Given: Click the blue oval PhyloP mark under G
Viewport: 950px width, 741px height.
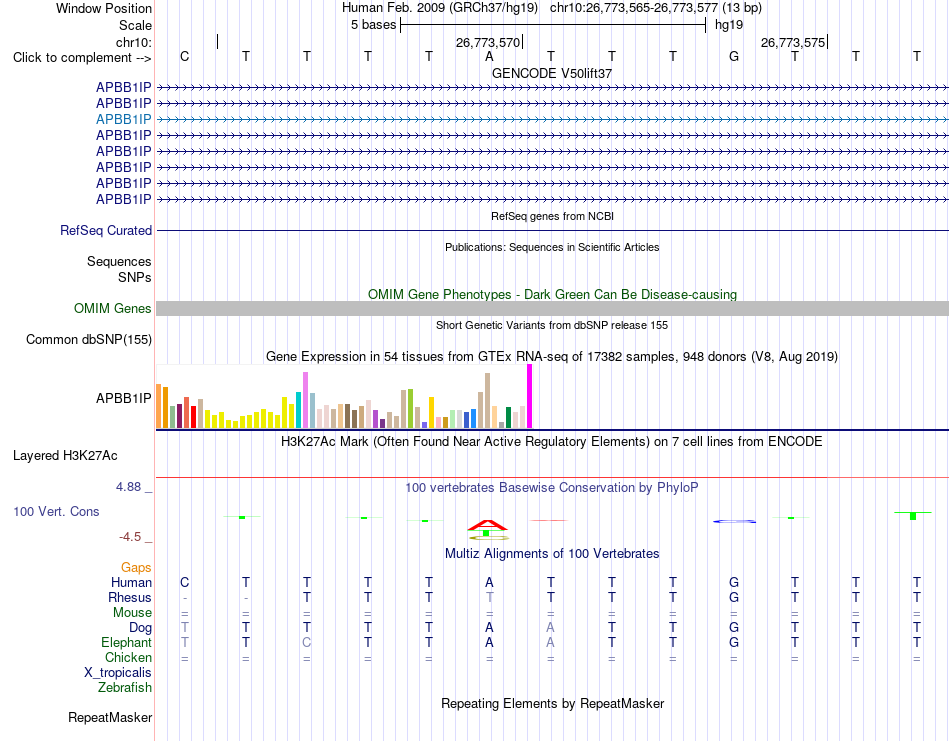Looking at the screenshot, I should 734,521.
